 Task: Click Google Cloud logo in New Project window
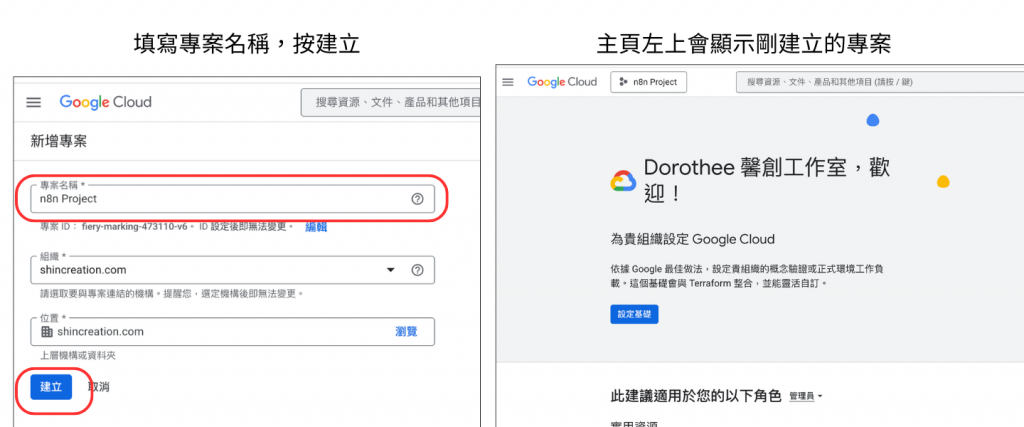tap(105, 102)
